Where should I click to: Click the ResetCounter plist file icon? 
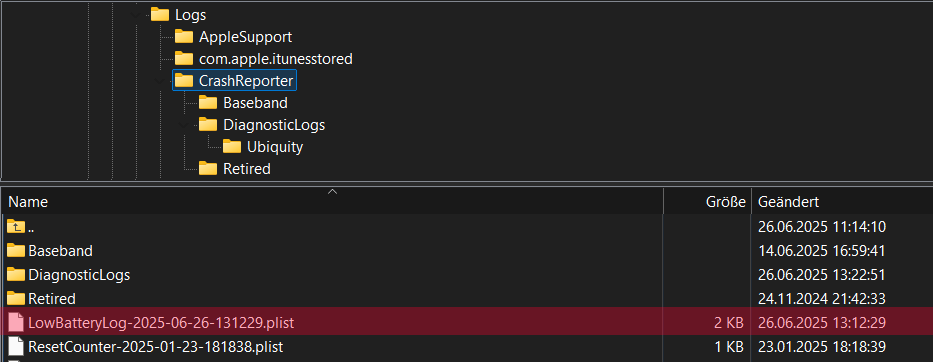16,346
